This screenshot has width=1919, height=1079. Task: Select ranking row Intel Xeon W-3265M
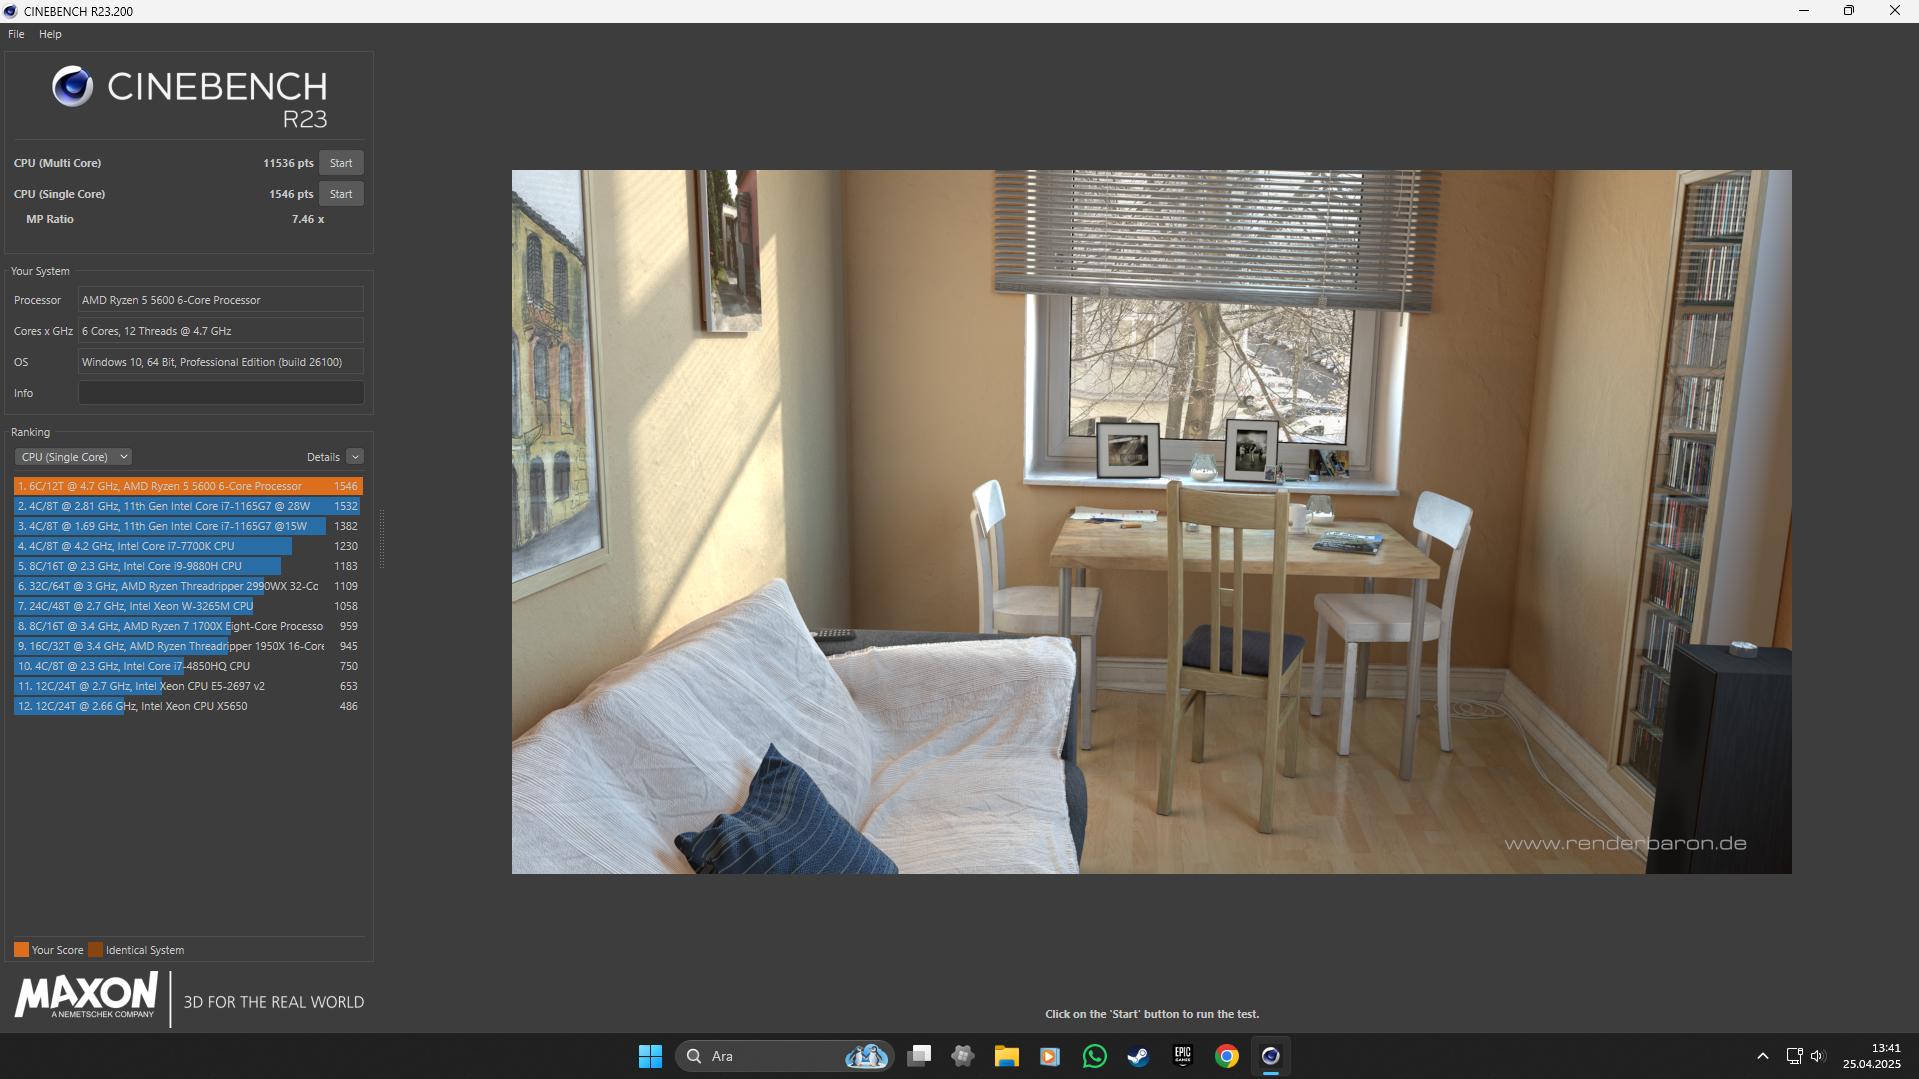coord(188,606)
